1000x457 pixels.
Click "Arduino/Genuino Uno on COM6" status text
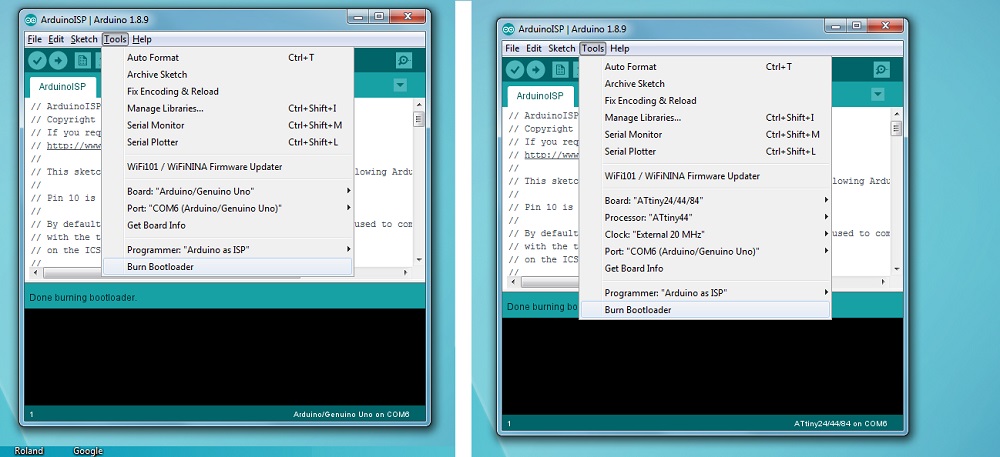(351, 415)
